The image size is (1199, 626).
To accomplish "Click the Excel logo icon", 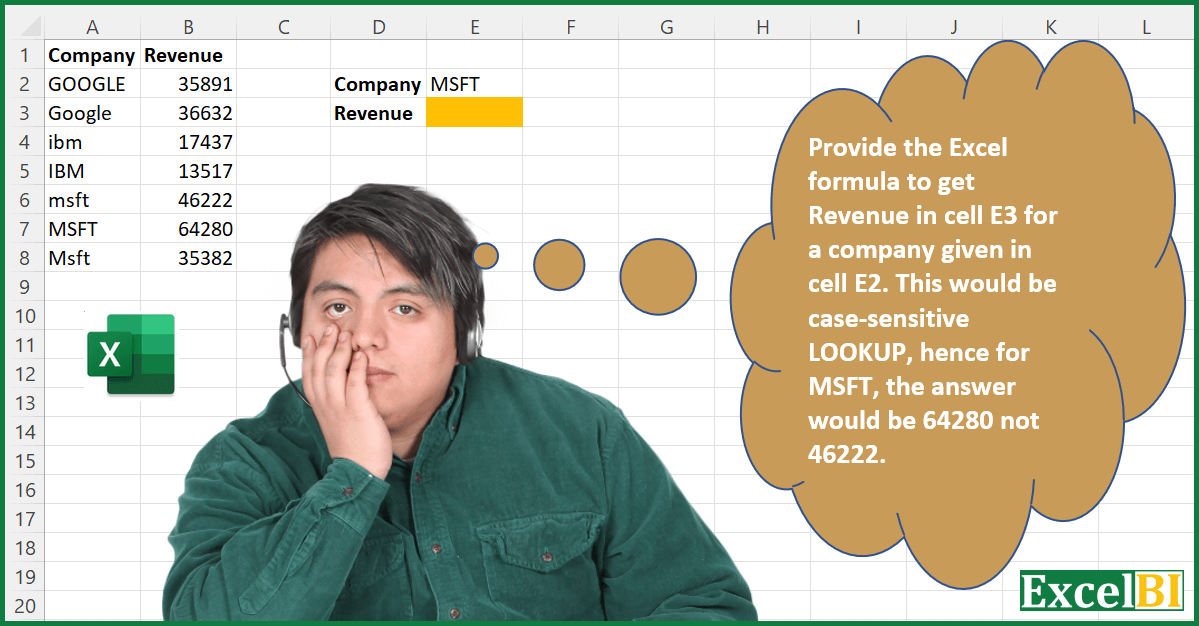I will 131,355.
